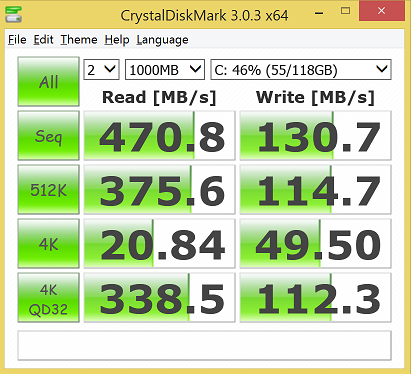This screenshot has height=374, width=412.
Task: Select 4K QD32 write result 112.3
Action: tap(315, 298)
